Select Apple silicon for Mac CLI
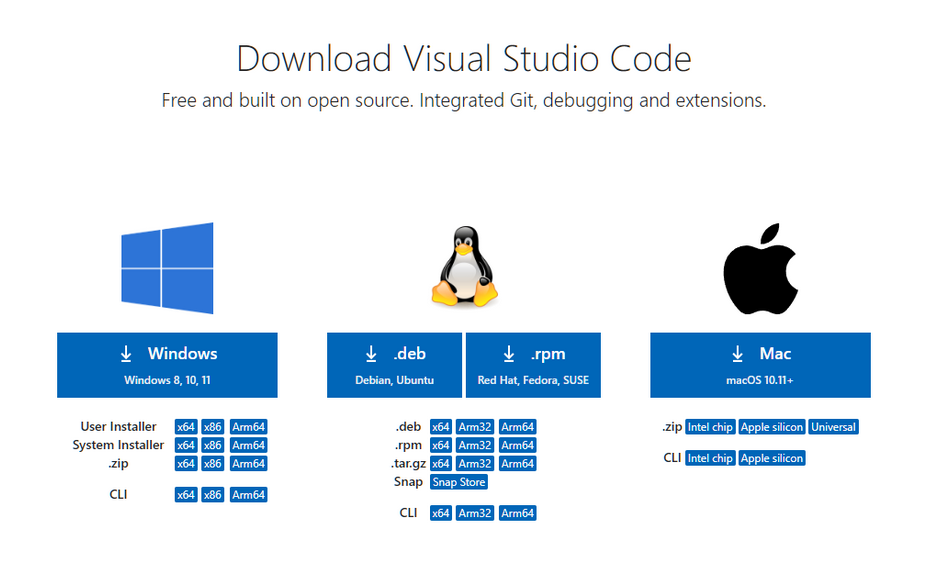Screen dimensions: 951x570 coord(772,458)
